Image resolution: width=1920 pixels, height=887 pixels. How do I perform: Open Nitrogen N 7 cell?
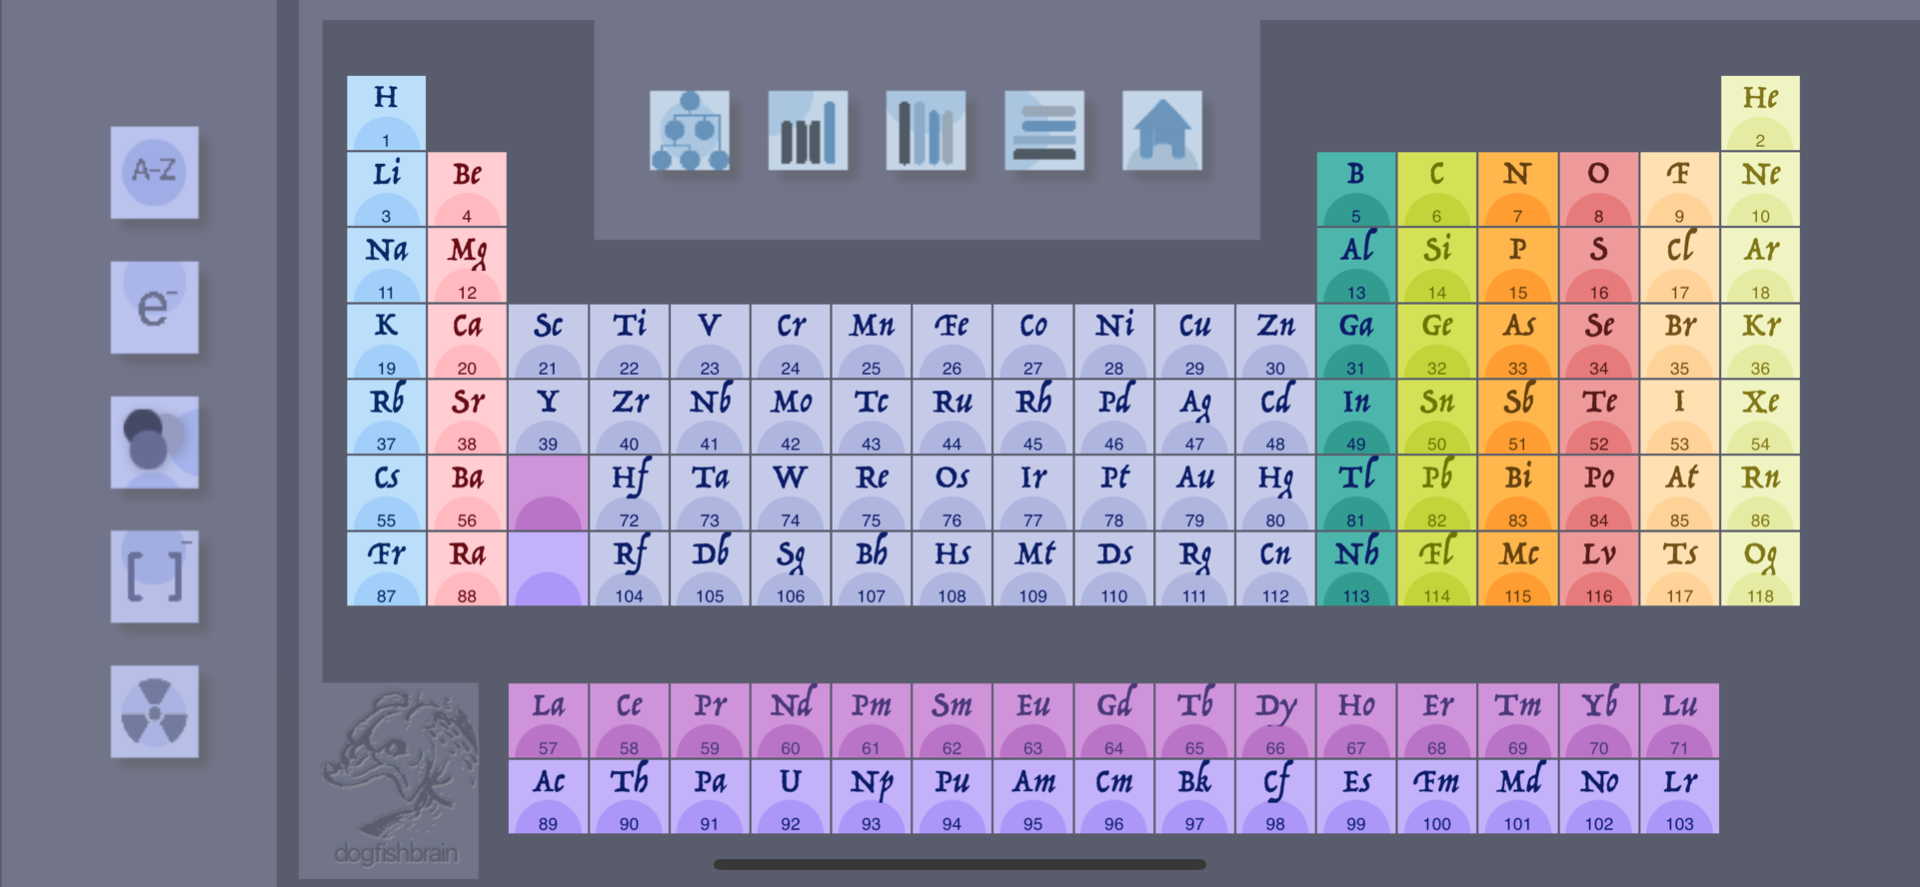click(1518, 189)
